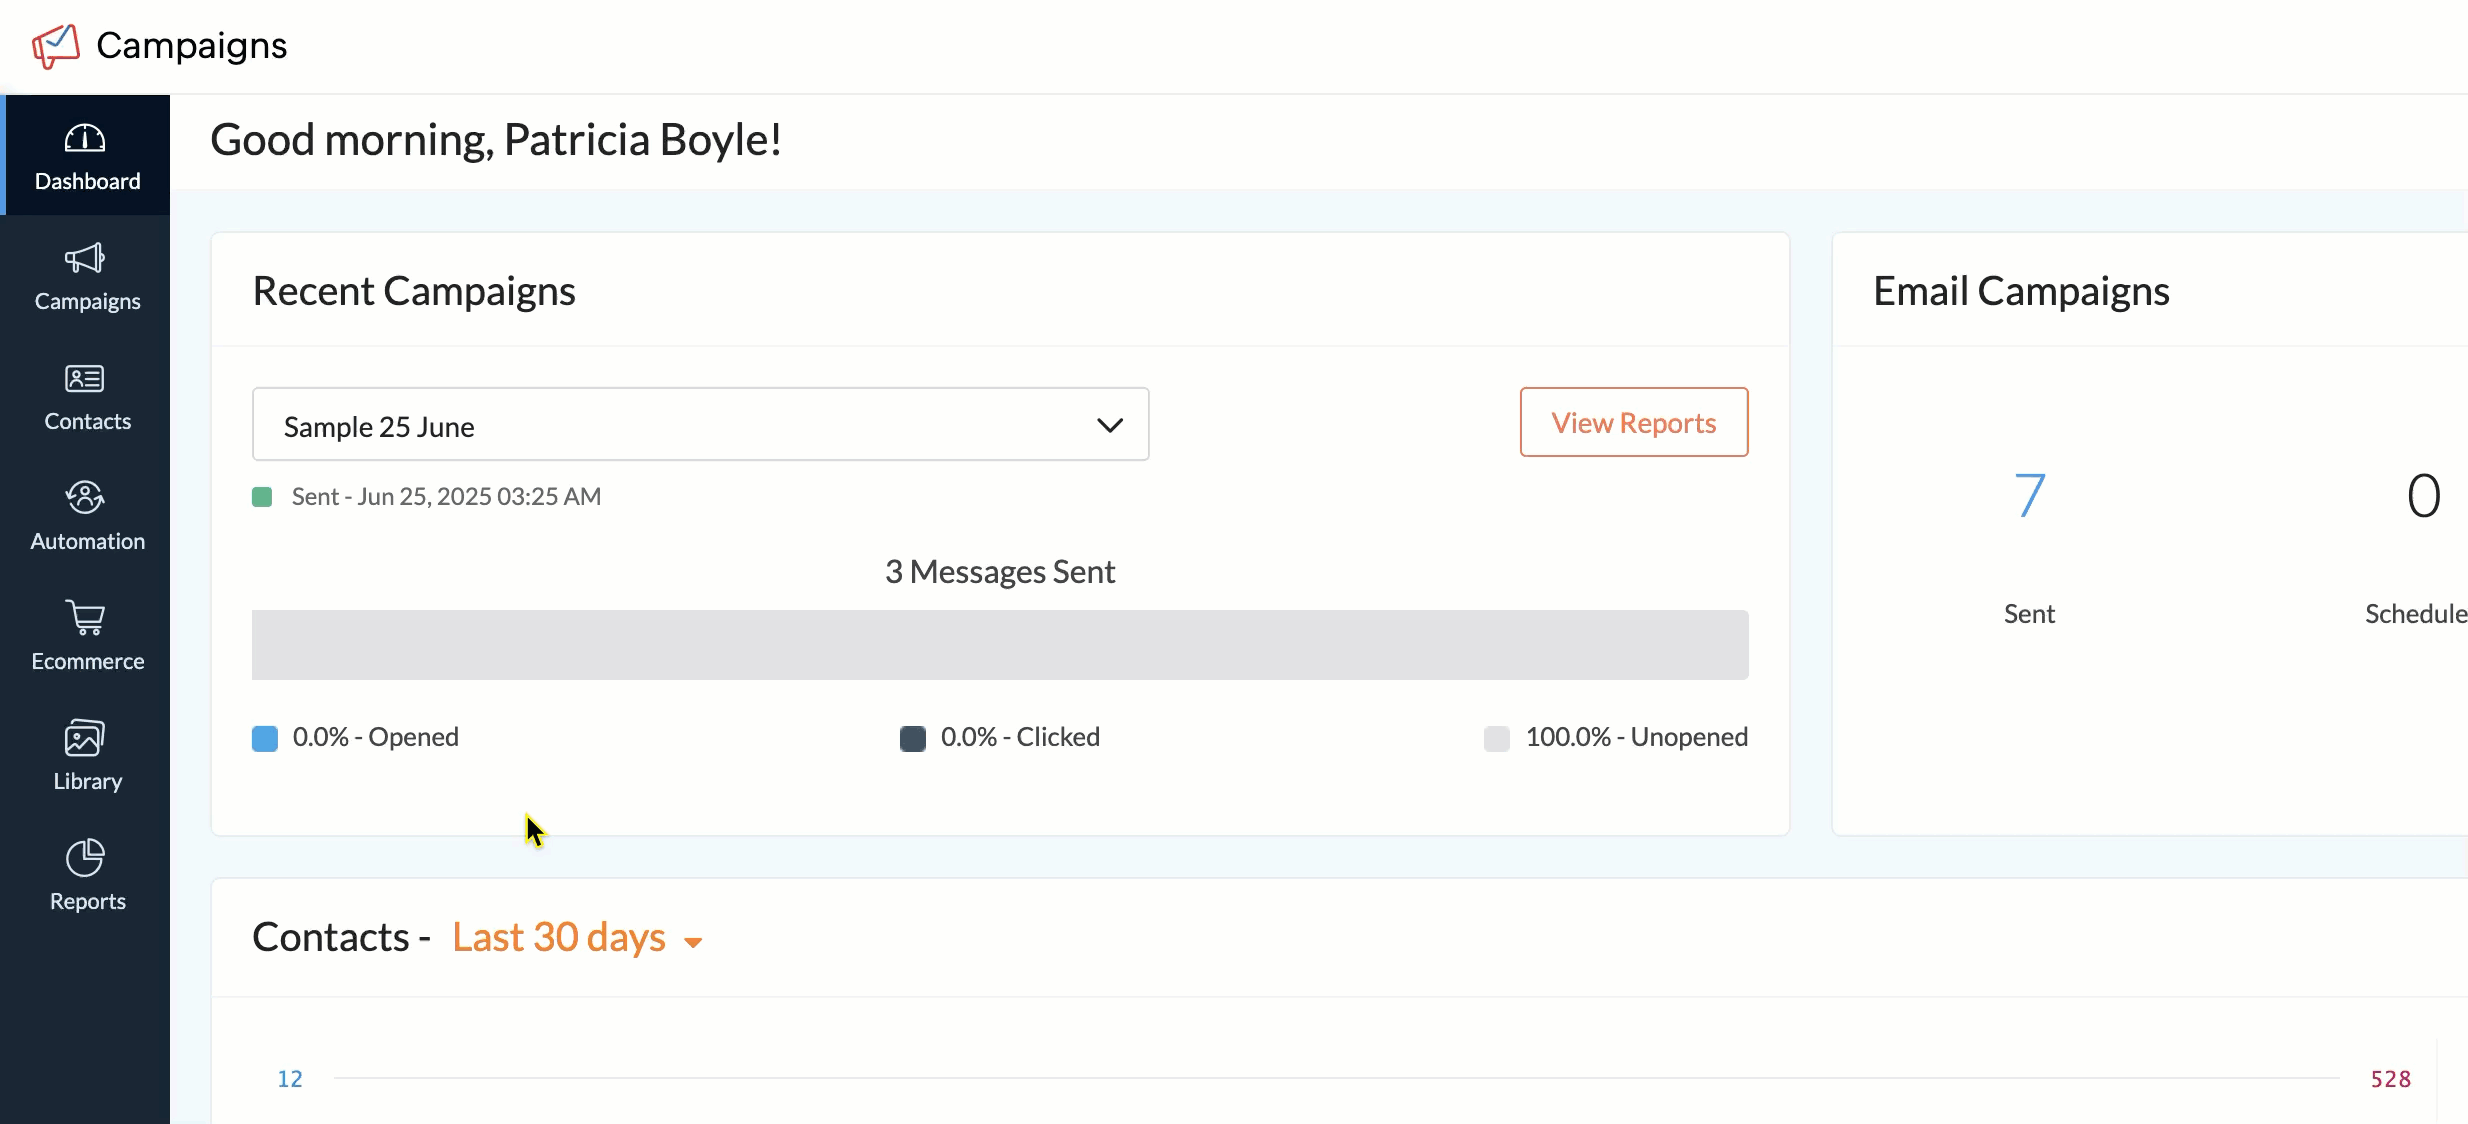Screen dimensions: 2468x1124
Task: Open the Reports pie chart icon
Action: [x=85, y=858]
